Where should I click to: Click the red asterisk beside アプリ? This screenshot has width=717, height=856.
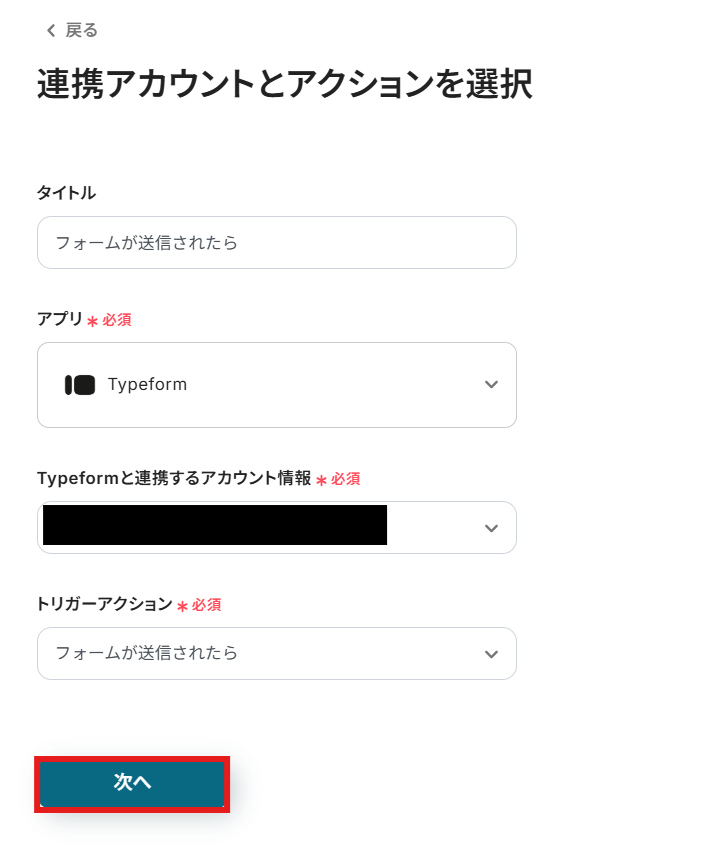[92, 321]
